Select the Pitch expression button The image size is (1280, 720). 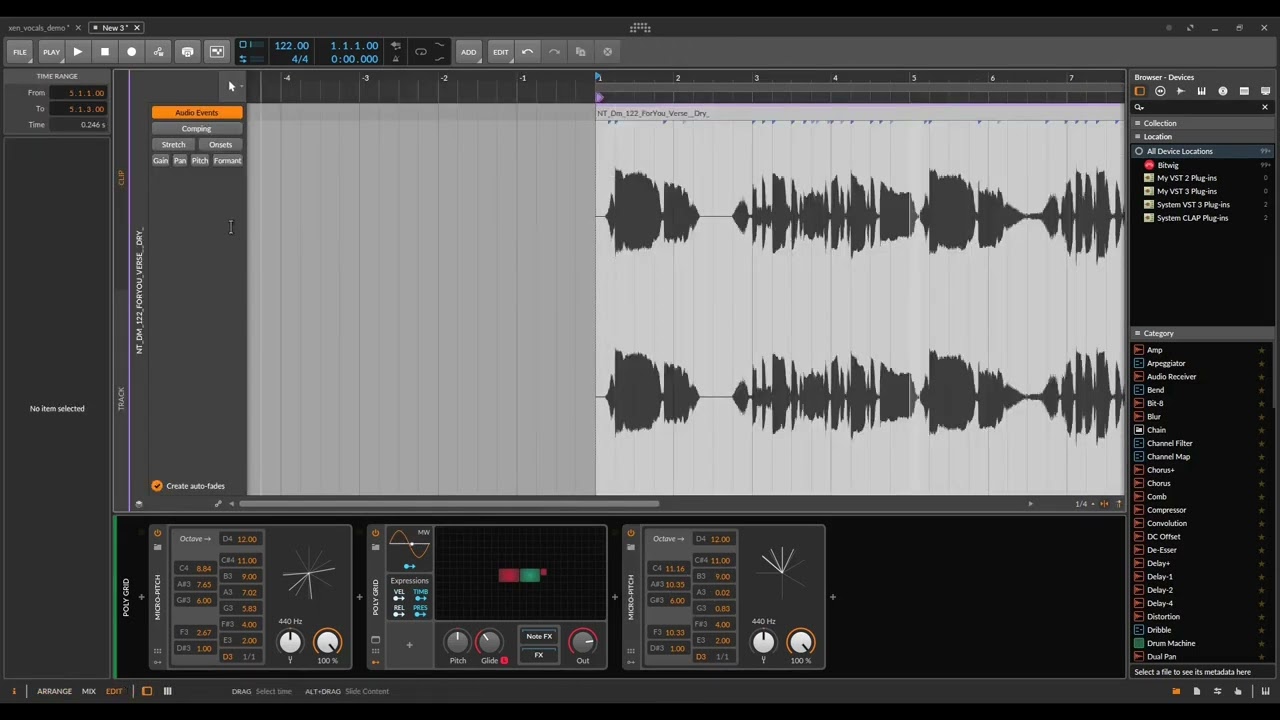(x=200, y=161)
